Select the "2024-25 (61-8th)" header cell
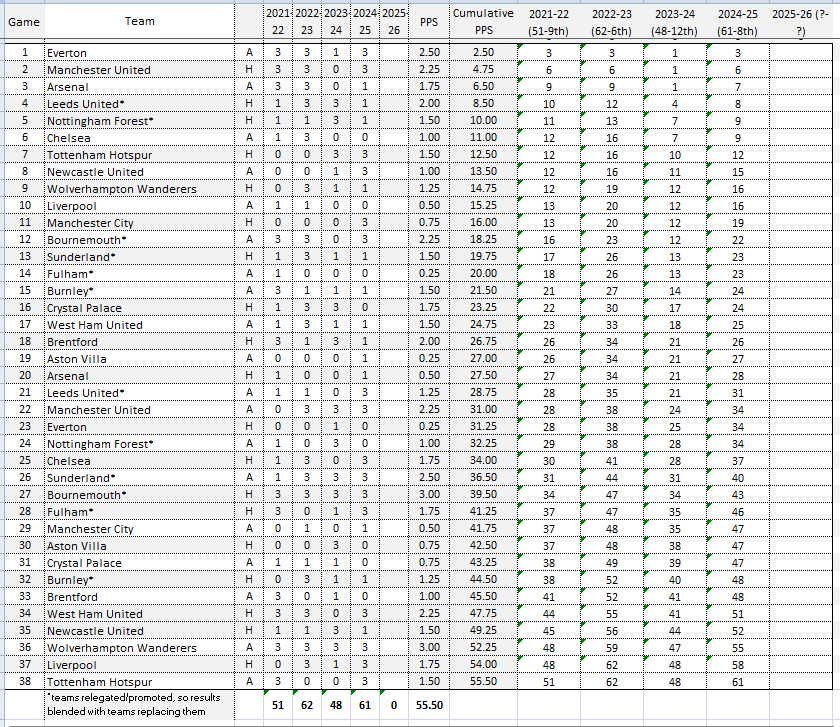The image size is (840, 727). point(738,23)
